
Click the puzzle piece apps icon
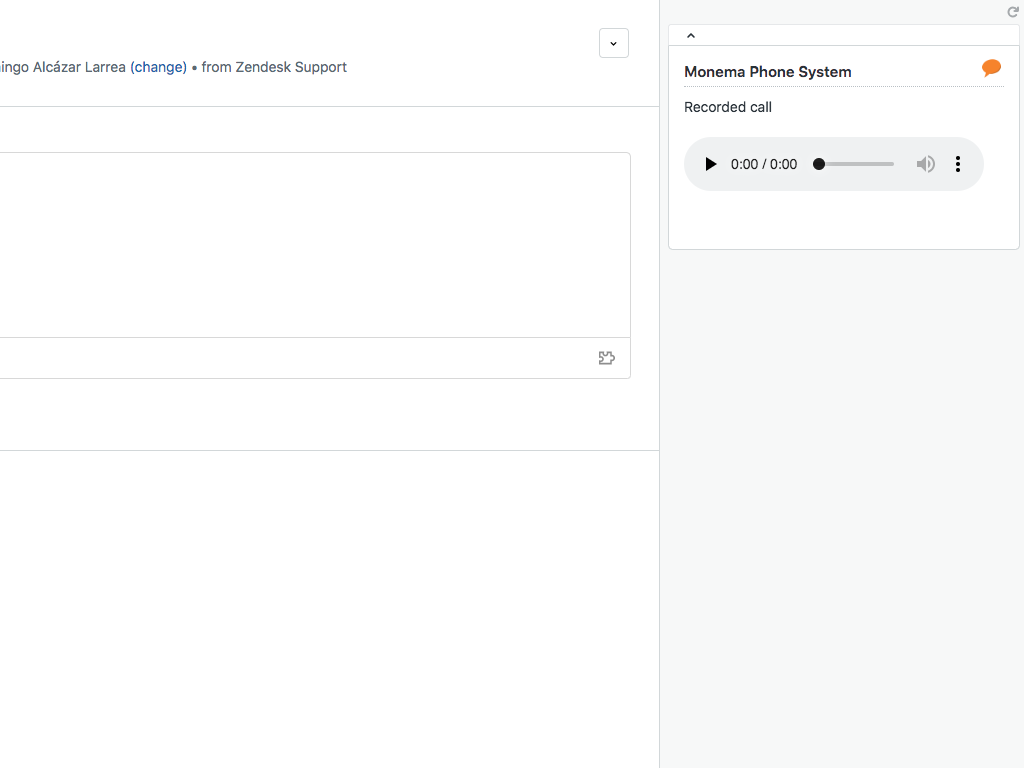coord(607,358)
